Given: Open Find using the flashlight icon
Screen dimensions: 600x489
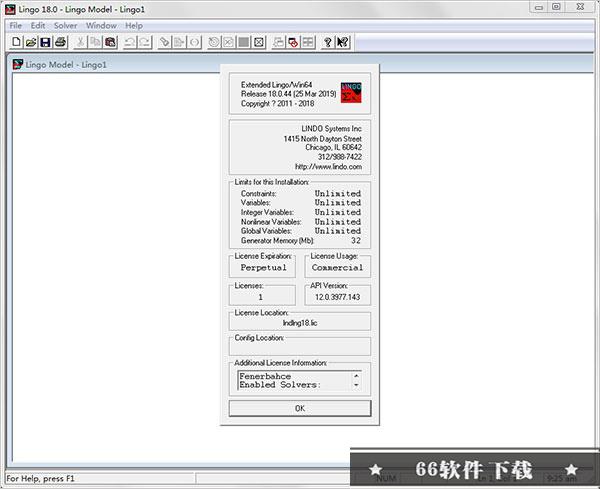Looking at the screenshot, I should coord(165,42).
